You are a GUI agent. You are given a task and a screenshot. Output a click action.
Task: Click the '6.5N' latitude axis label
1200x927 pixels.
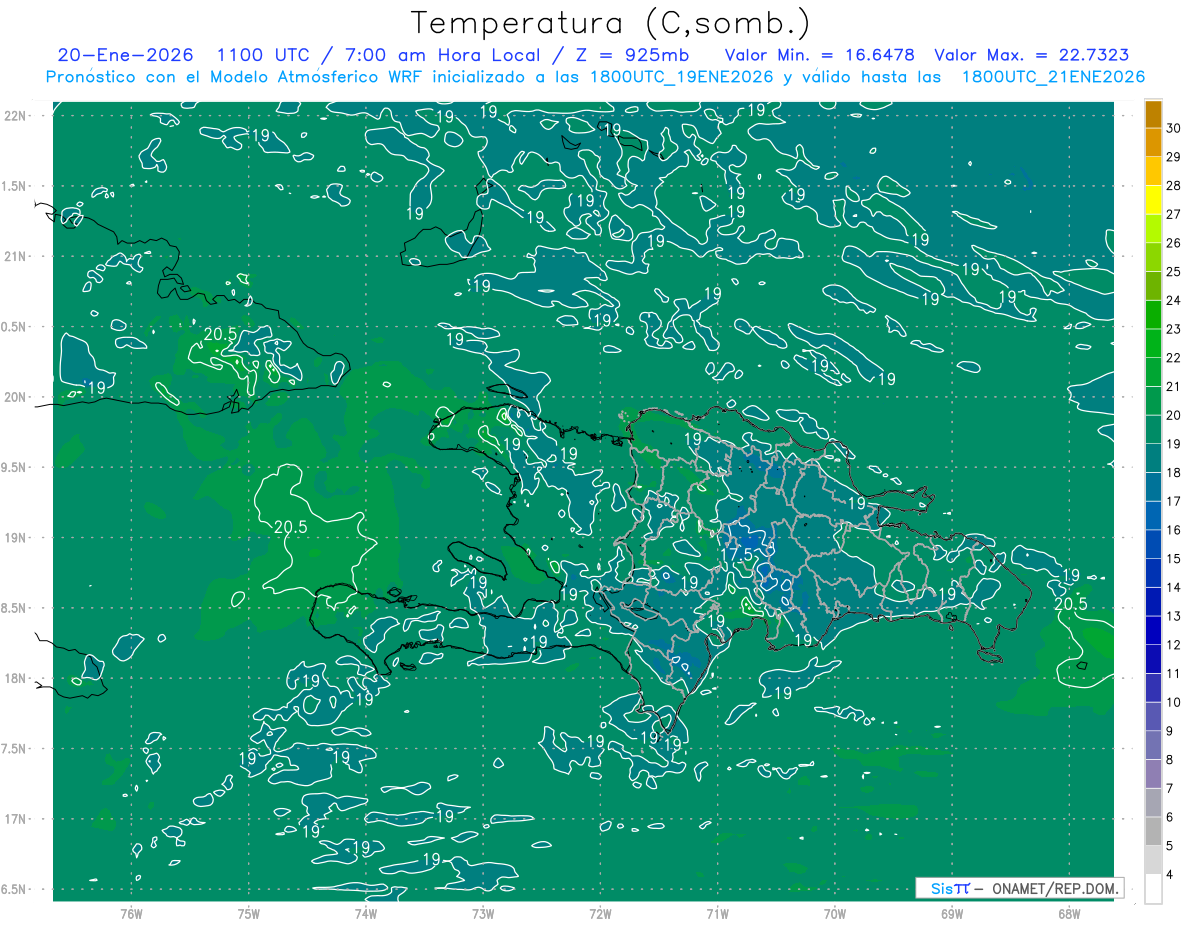click(x=15, y=890)
